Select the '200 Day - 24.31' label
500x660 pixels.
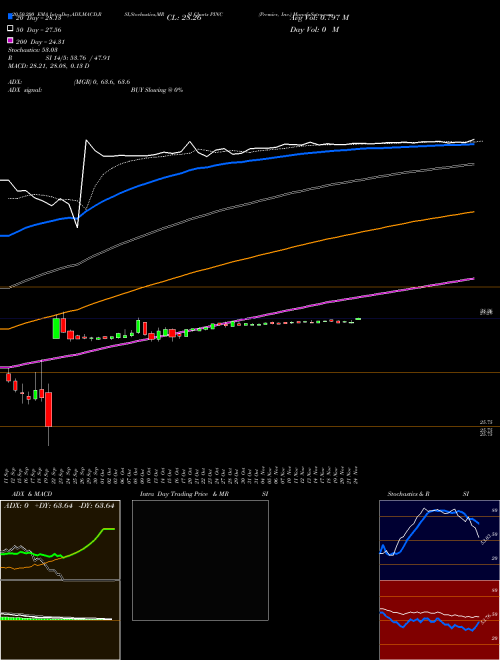40,42
